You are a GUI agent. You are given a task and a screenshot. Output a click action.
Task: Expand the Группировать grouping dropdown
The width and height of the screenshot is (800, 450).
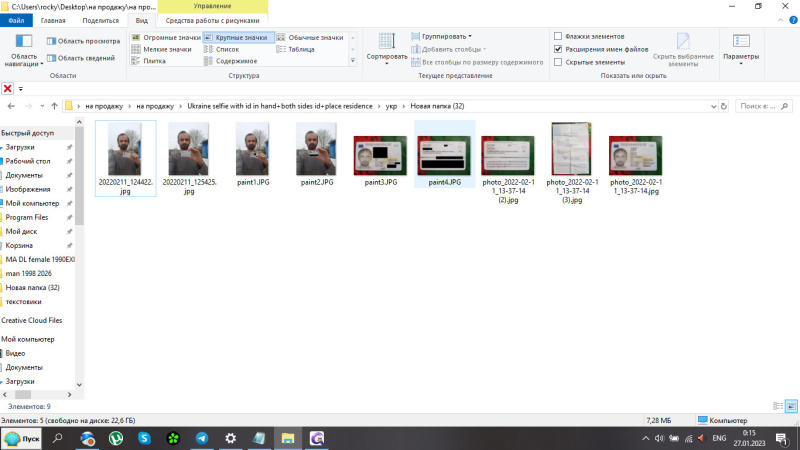coord(446,37)
